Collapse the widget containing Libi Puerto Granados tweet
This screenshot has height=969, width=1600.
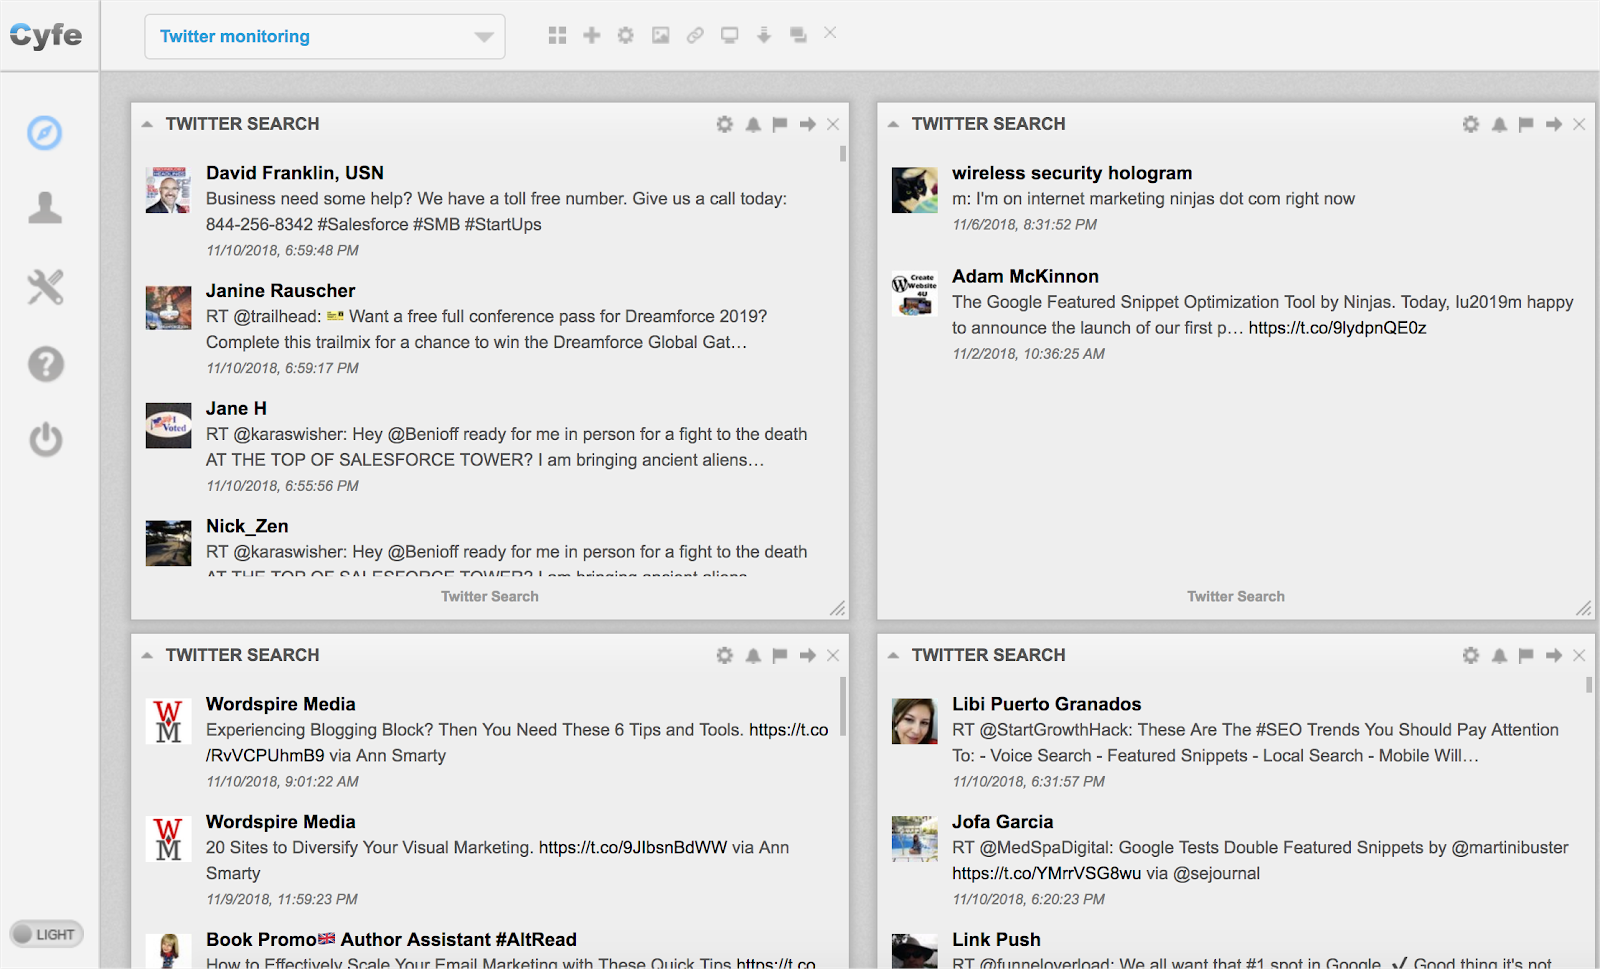click(x=893, y=655)
